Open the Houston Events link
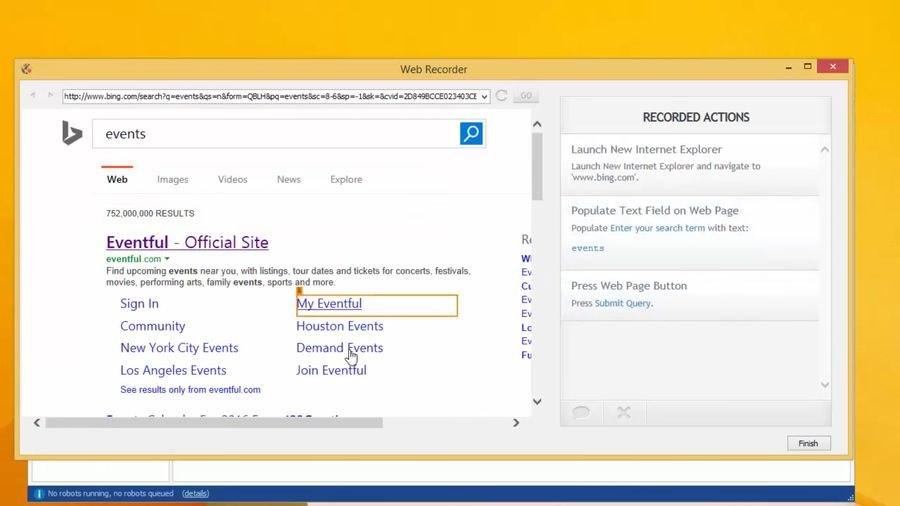Viewport: 900px width, 506px height. pos(340,326)
